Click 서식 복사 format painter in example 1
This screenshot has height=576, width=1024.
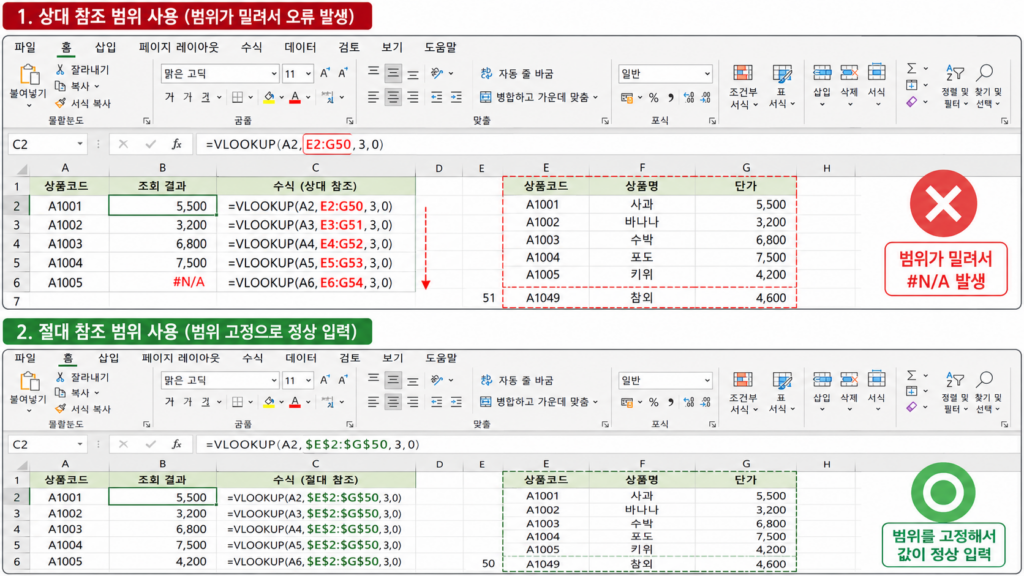82,103
